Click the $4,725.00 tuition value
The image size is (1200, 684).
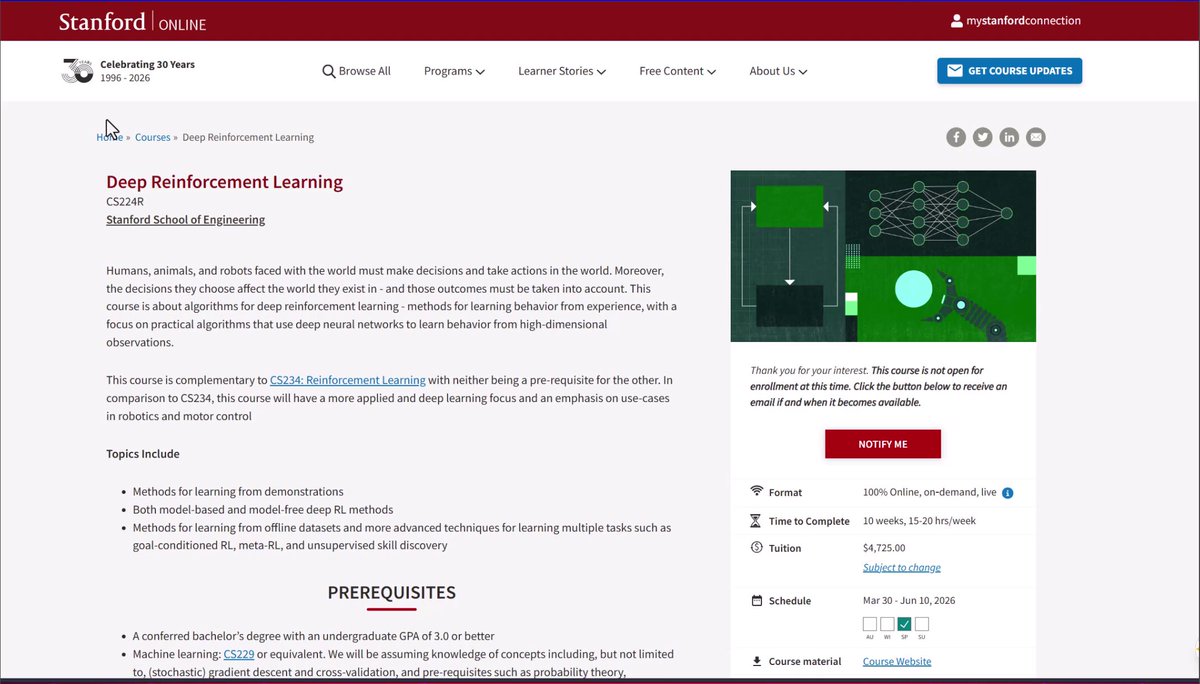click(x=884, y=548)
